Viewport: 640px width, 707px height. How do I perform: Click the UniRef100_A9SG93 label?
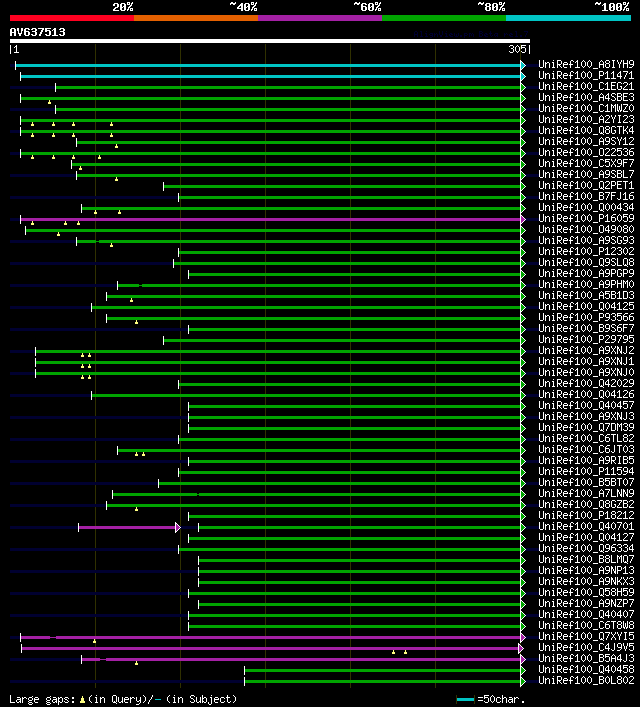pos(586,240)
